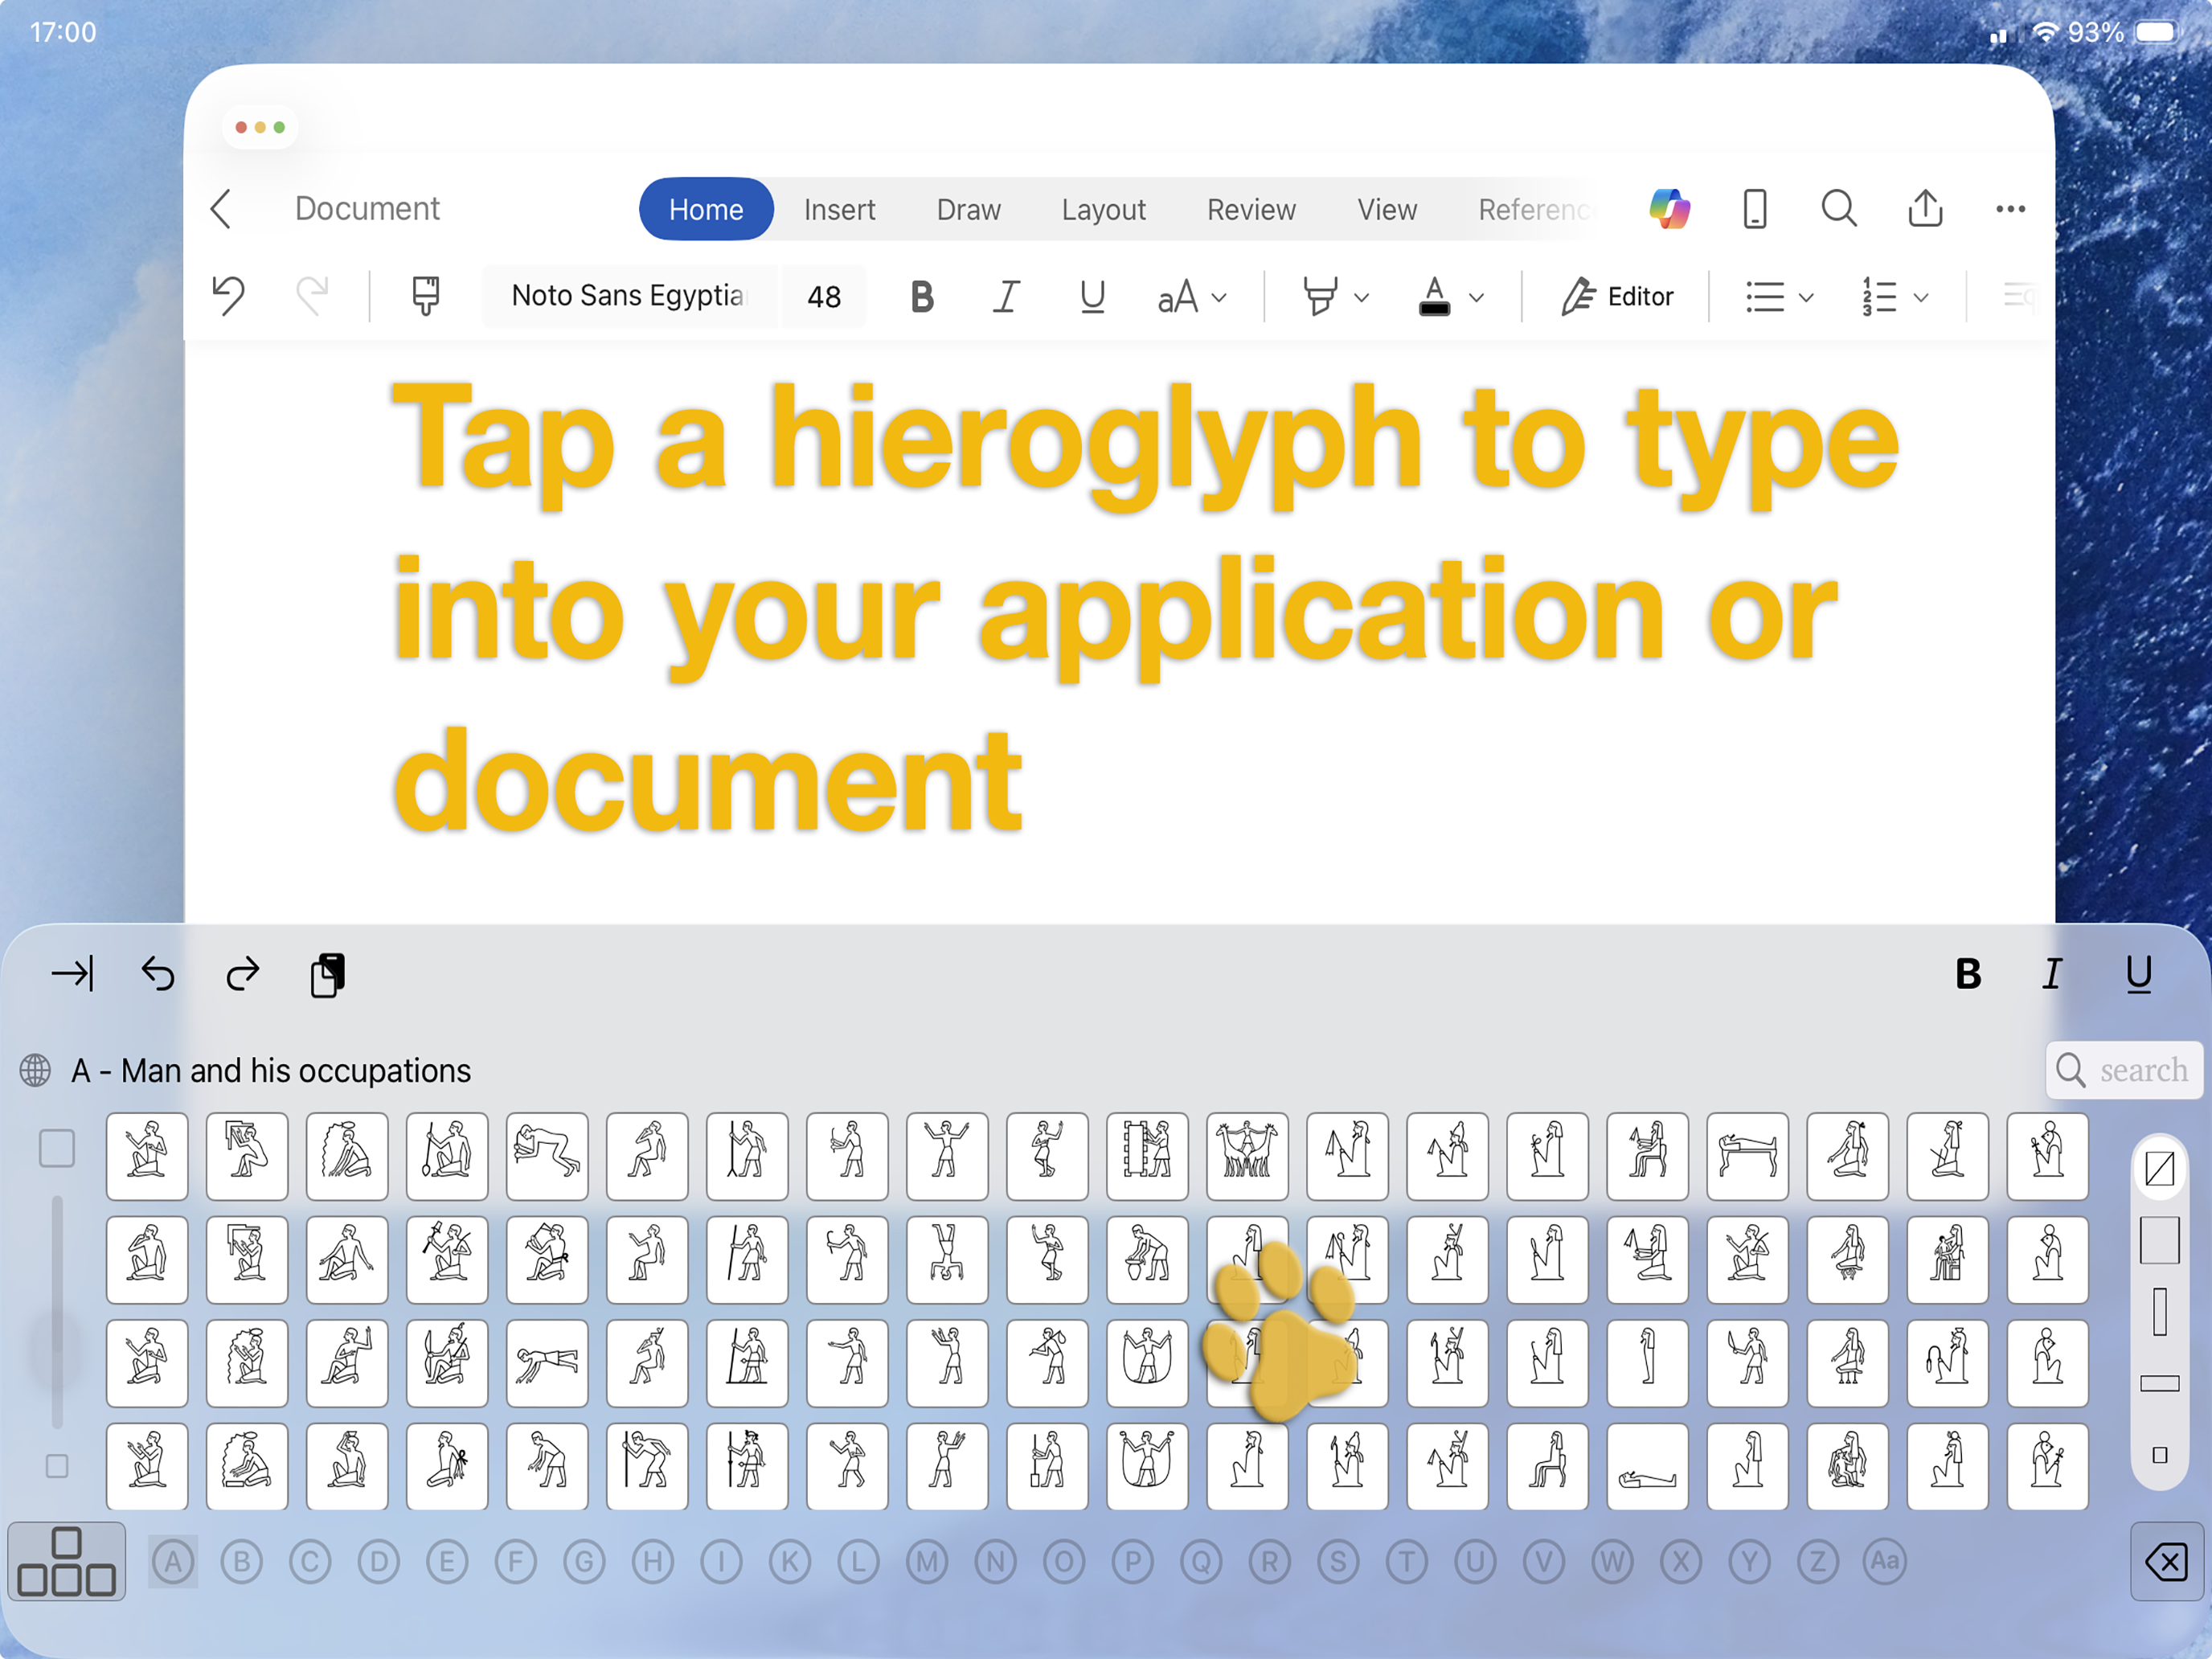Tap redo on the keyboard toolbar
The height and width of the screenshot is (1659, 2212).
pyautogui.click(x=241, y=973)
